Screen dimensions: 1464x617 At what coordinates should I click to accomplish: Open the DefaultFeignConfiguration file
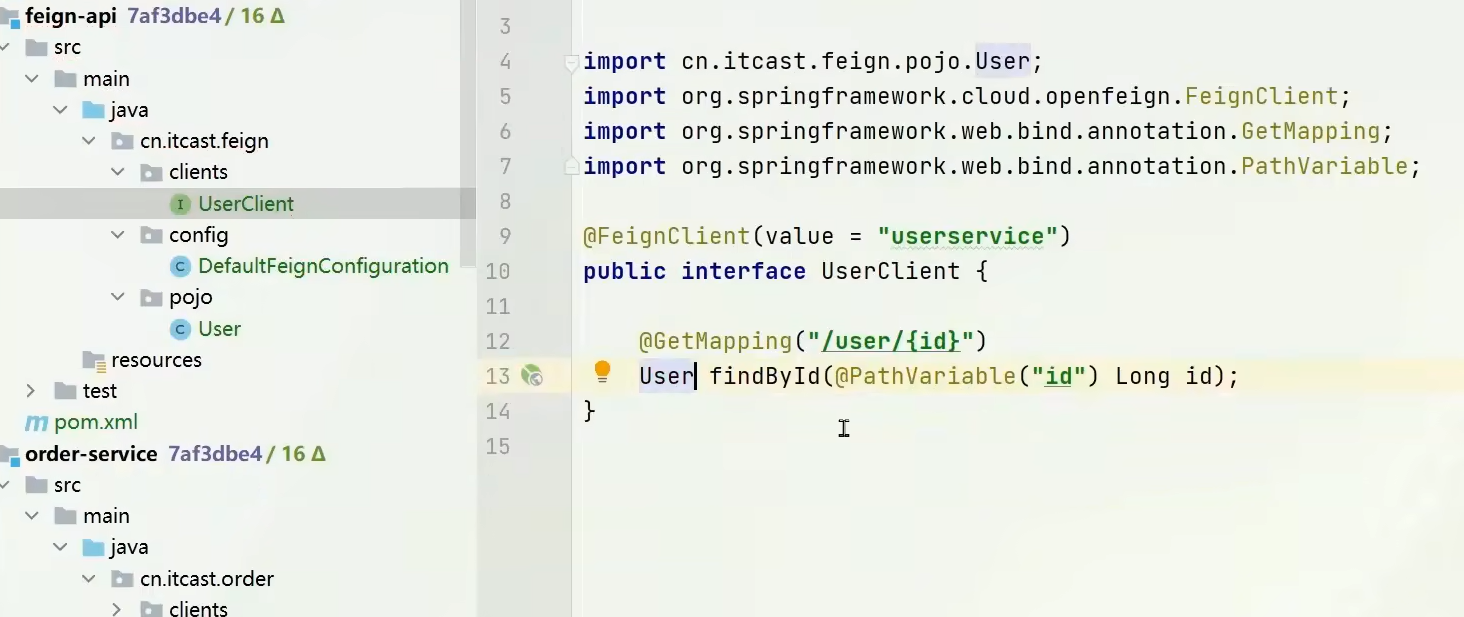point(323,266)
